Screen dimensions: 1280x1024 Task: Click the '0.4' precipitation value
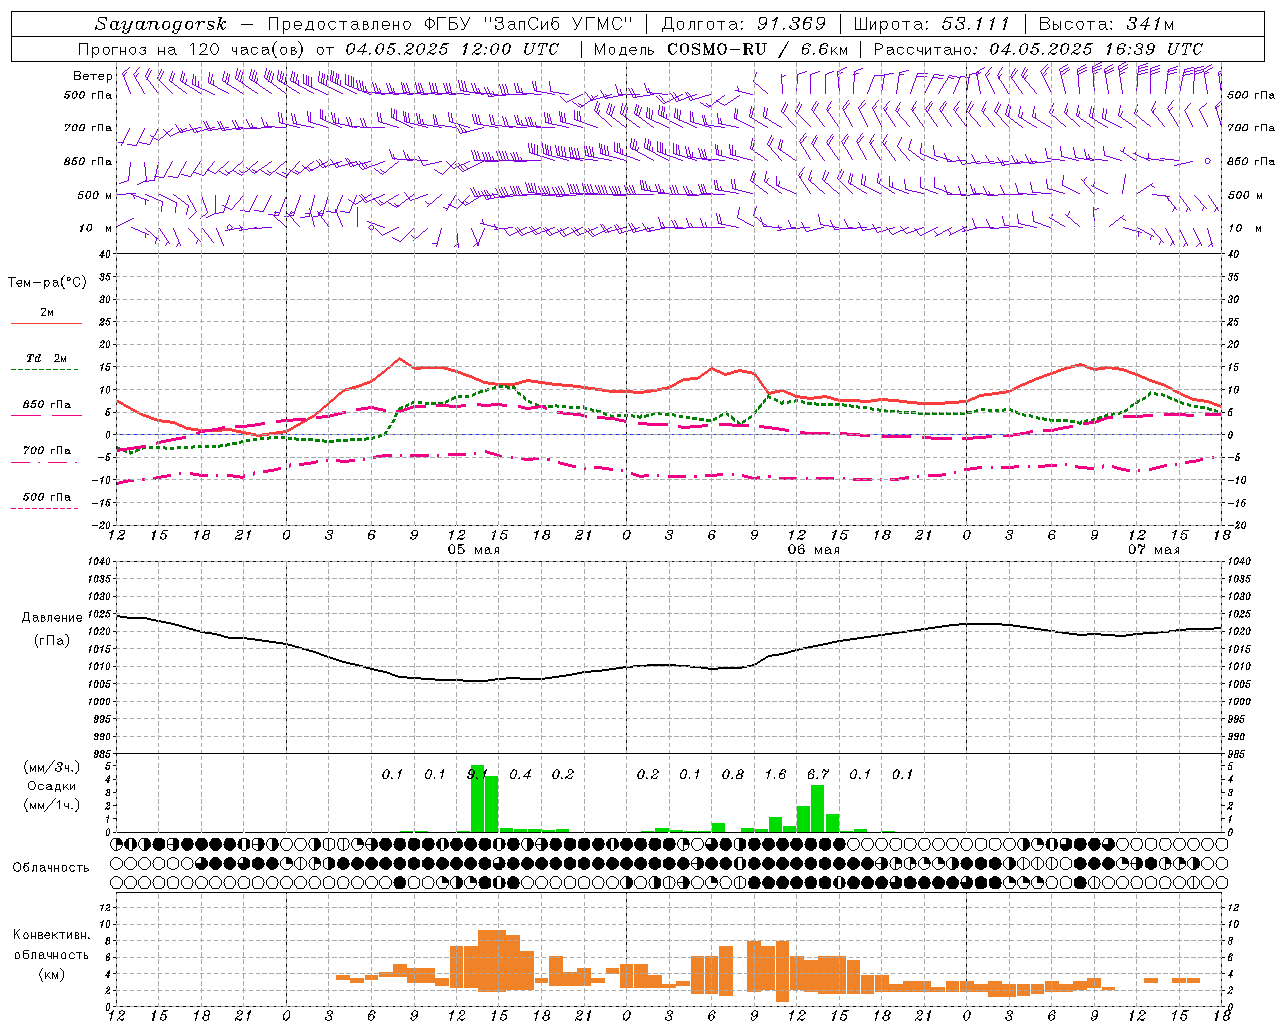pyautogui.click(x=520, y=774)
